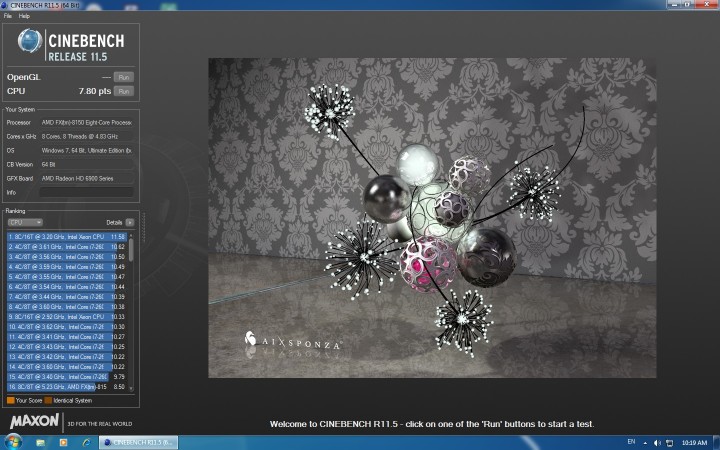Run the OpenGL benchmark test
This screenshot has height=450, width=720.
(124, 77)
